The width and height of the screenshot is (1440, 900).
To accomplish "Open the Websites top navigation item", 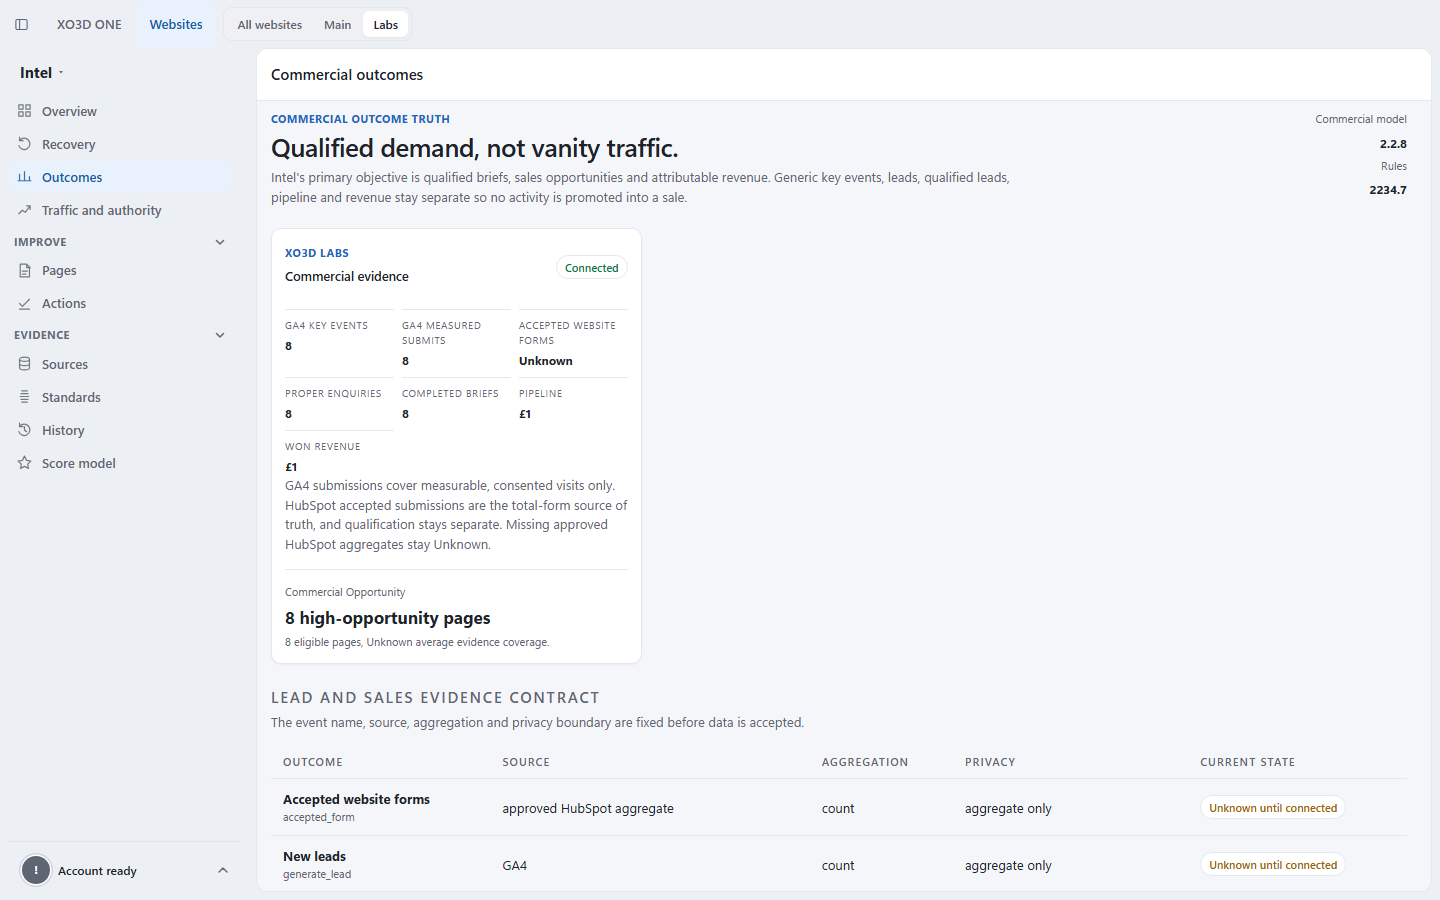I will [x=176, y=25].
